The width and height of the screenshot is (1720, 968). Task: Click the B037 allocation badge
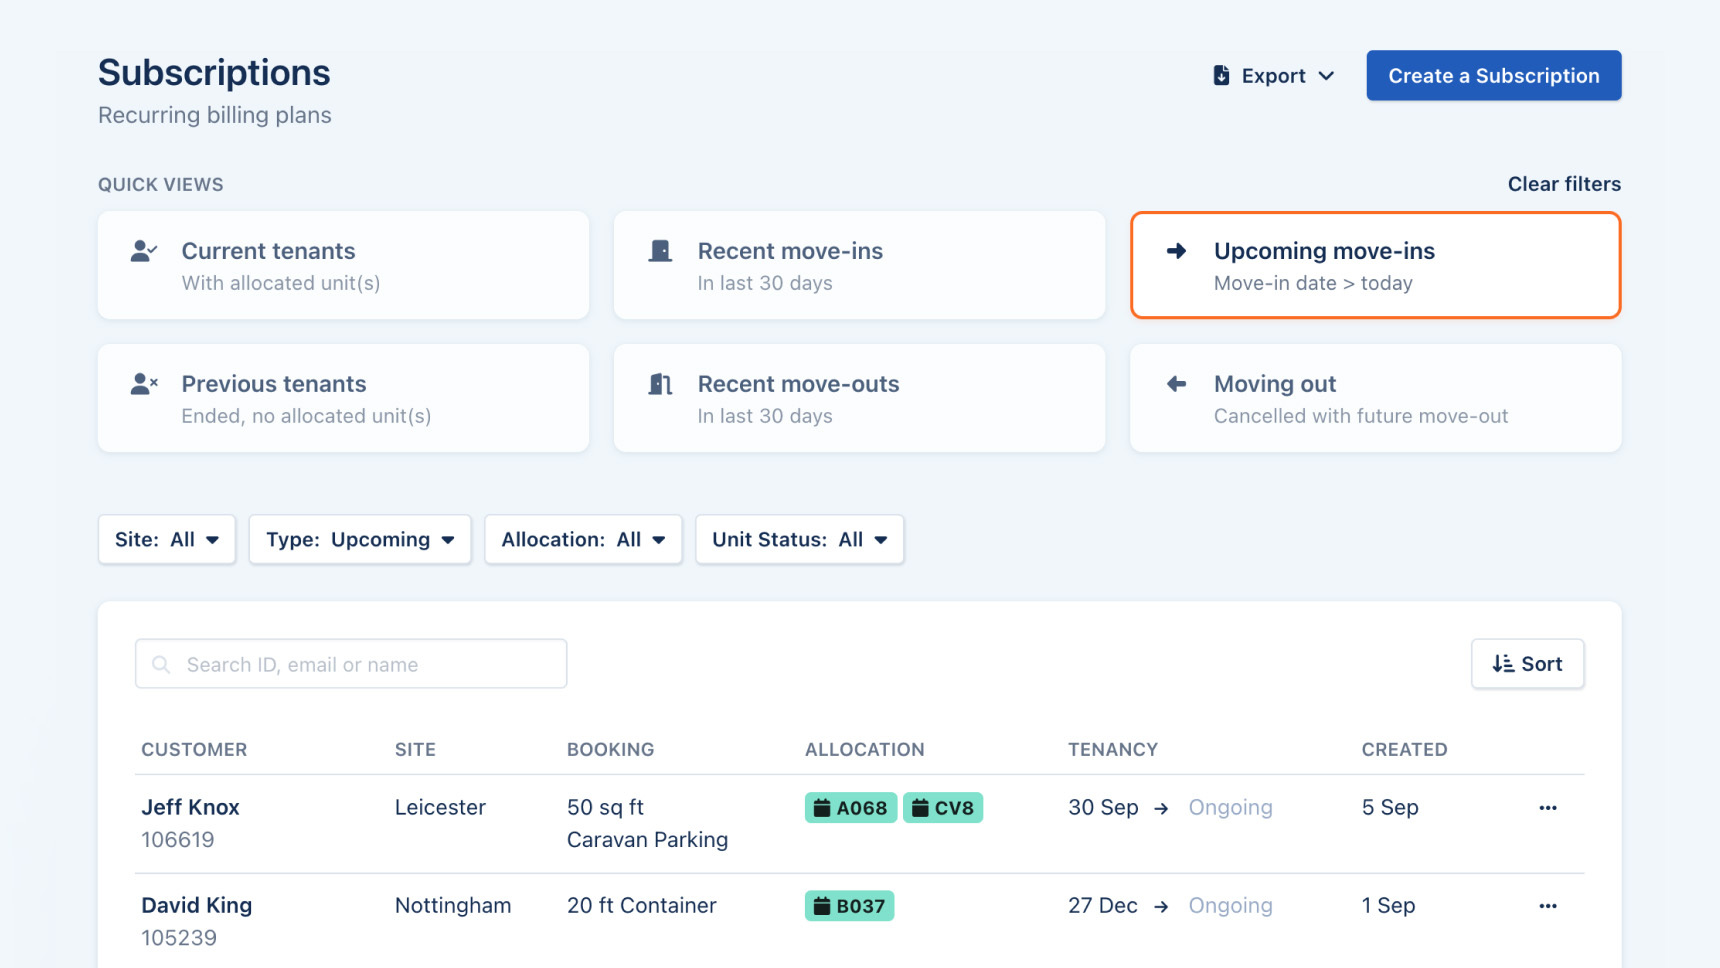pos(849,906)
